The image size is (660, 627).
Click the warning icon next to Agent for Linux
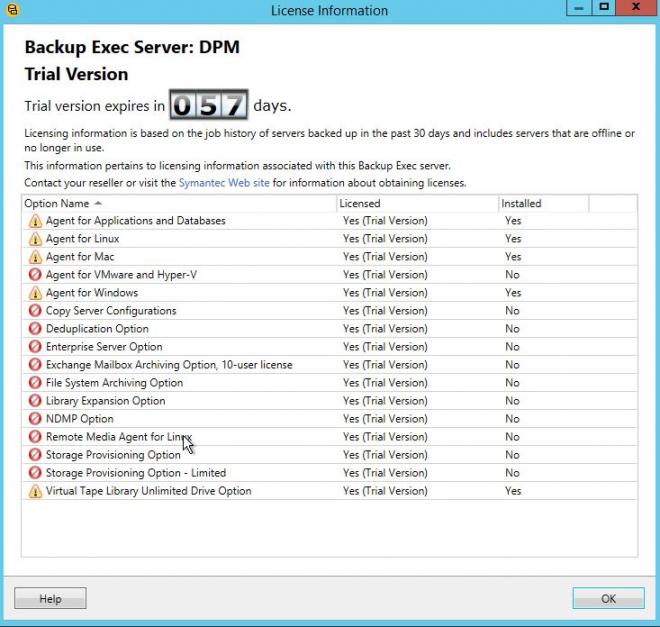pyautogui.click(x=36, y=239)
